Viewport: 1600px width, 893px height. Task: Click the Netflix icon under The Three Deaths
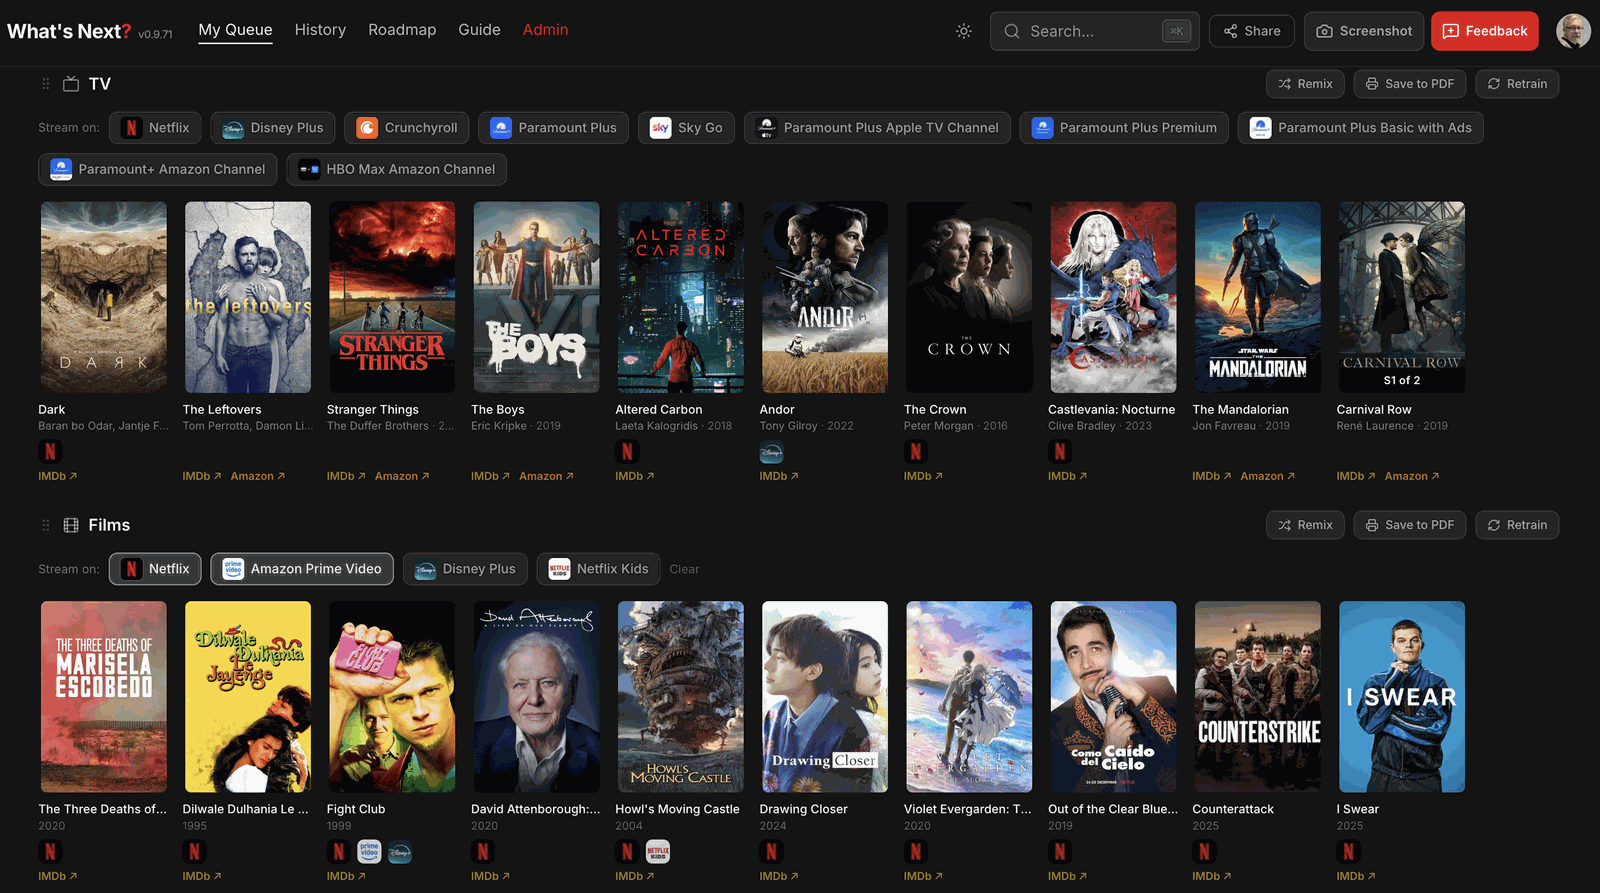click(x=50, y=852)
